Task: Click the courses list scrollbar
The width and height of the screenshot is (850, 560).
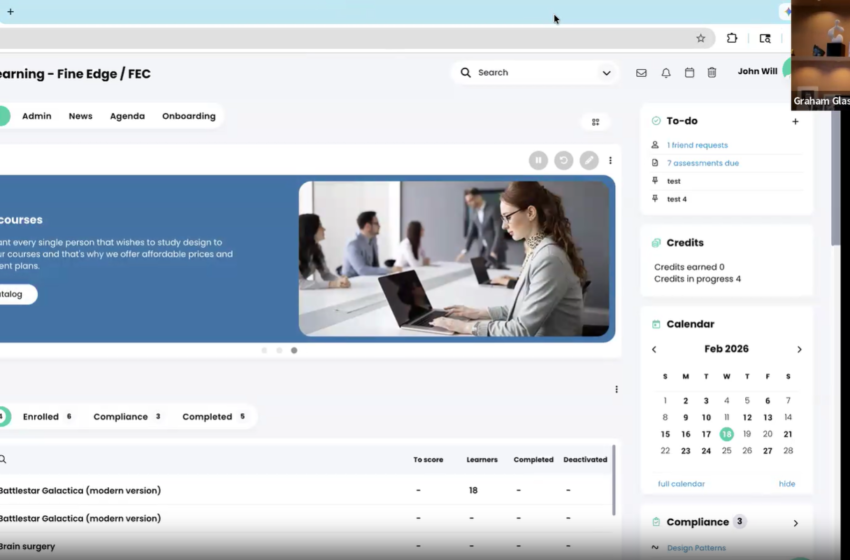Action: [x=614, y=480]
